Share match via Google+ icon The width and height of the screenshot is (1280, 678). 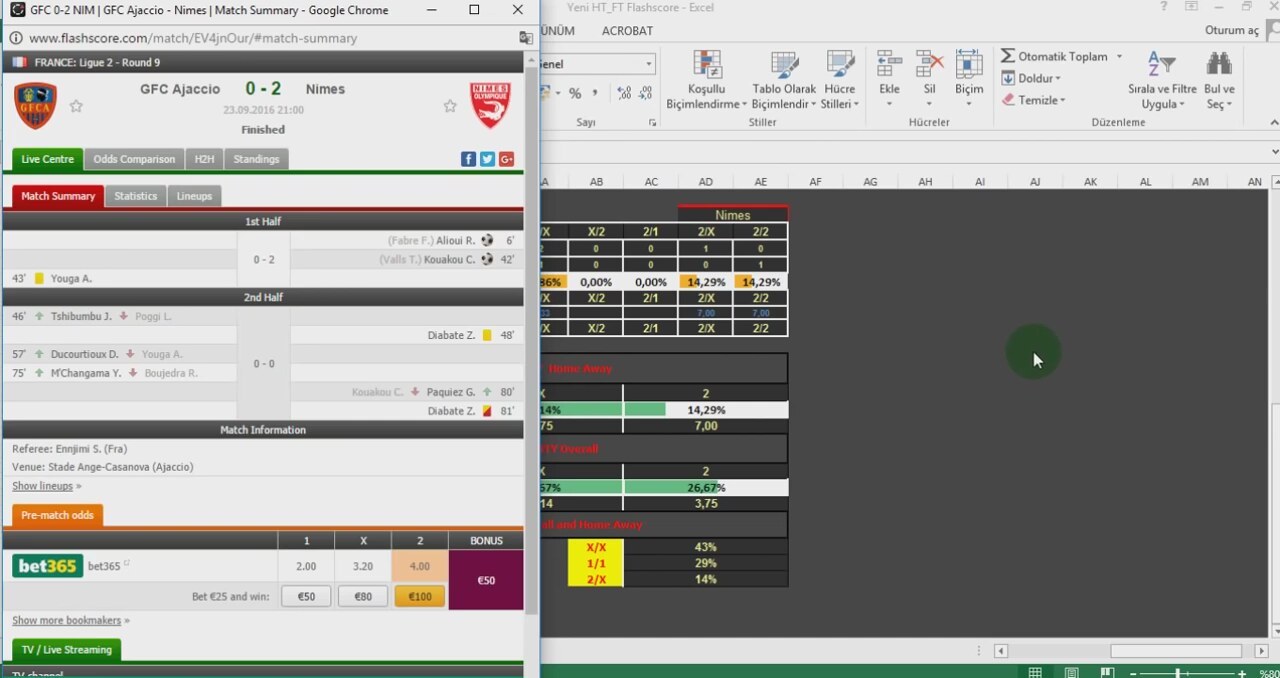pos(506,159)
